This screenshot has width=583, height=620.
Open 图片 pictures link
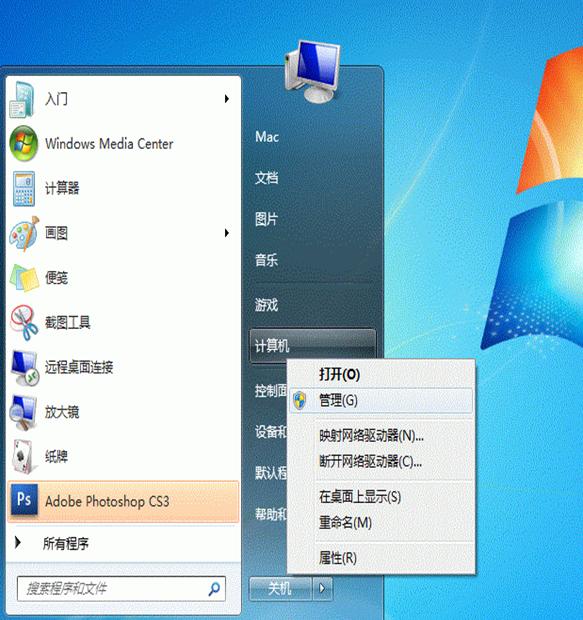point(266,219)
